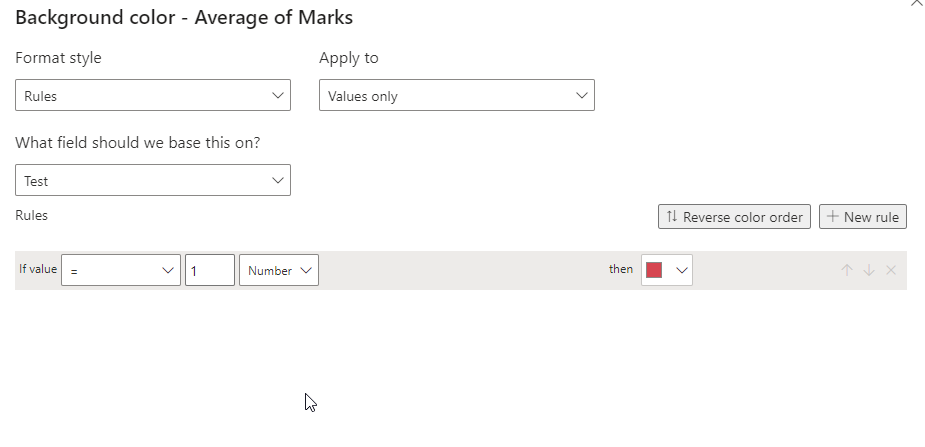The width and height of the screenshot is (925, 447).
Task: Click the chevron arrow in the Rules format box
Action: [278, 96]
